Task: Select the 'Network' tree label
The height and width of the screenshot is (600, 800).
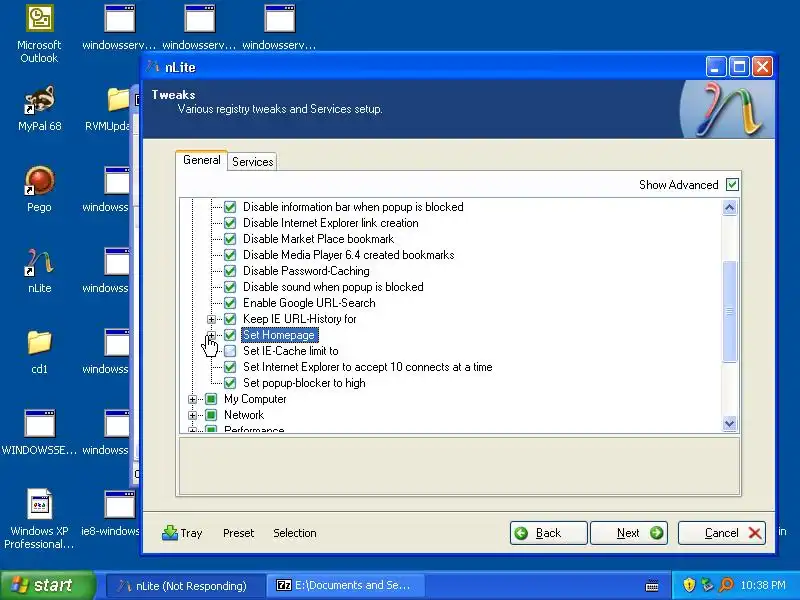Action: click(244, 415)
